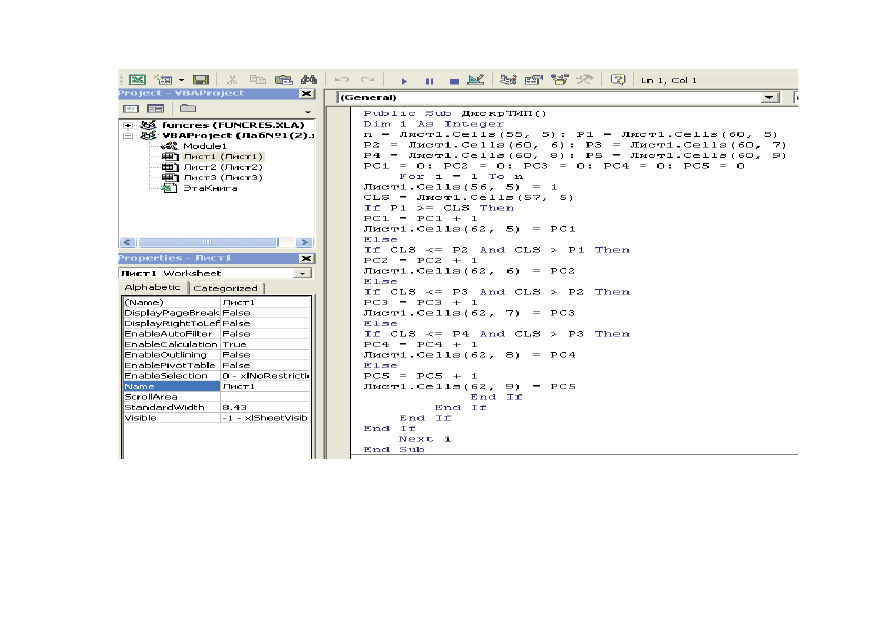Switch to the Categorized tab
This screenshot has height=629, width=893.
pyautogui.click(x=226, y=288)
